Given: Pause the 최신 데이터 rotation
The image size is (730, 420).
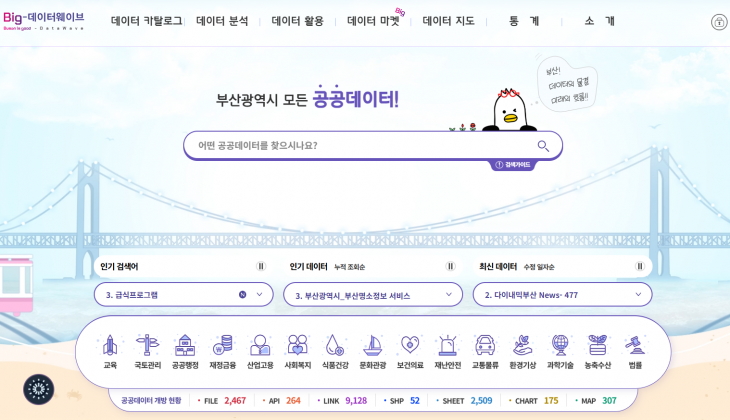Looking at the screenshot, I should (x=640, y=266).
